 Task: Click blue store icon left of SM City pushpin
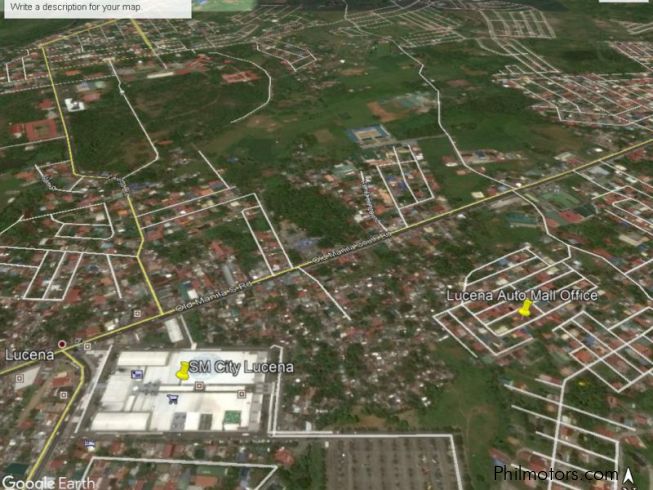(137, 374)
